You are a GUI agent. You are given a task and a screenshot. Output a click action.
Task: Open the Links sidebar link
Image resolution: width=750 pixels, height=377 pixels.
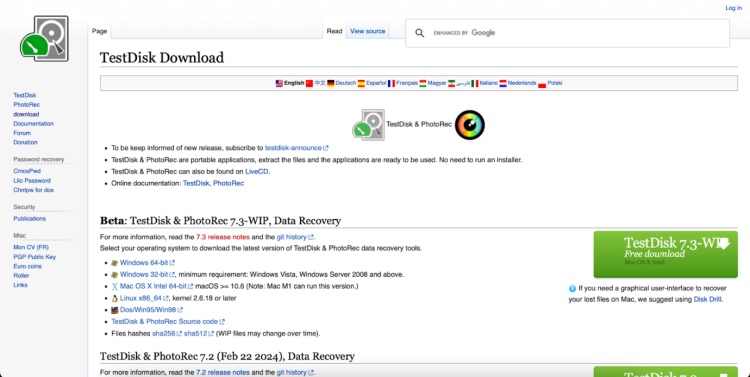coord(20,285)
